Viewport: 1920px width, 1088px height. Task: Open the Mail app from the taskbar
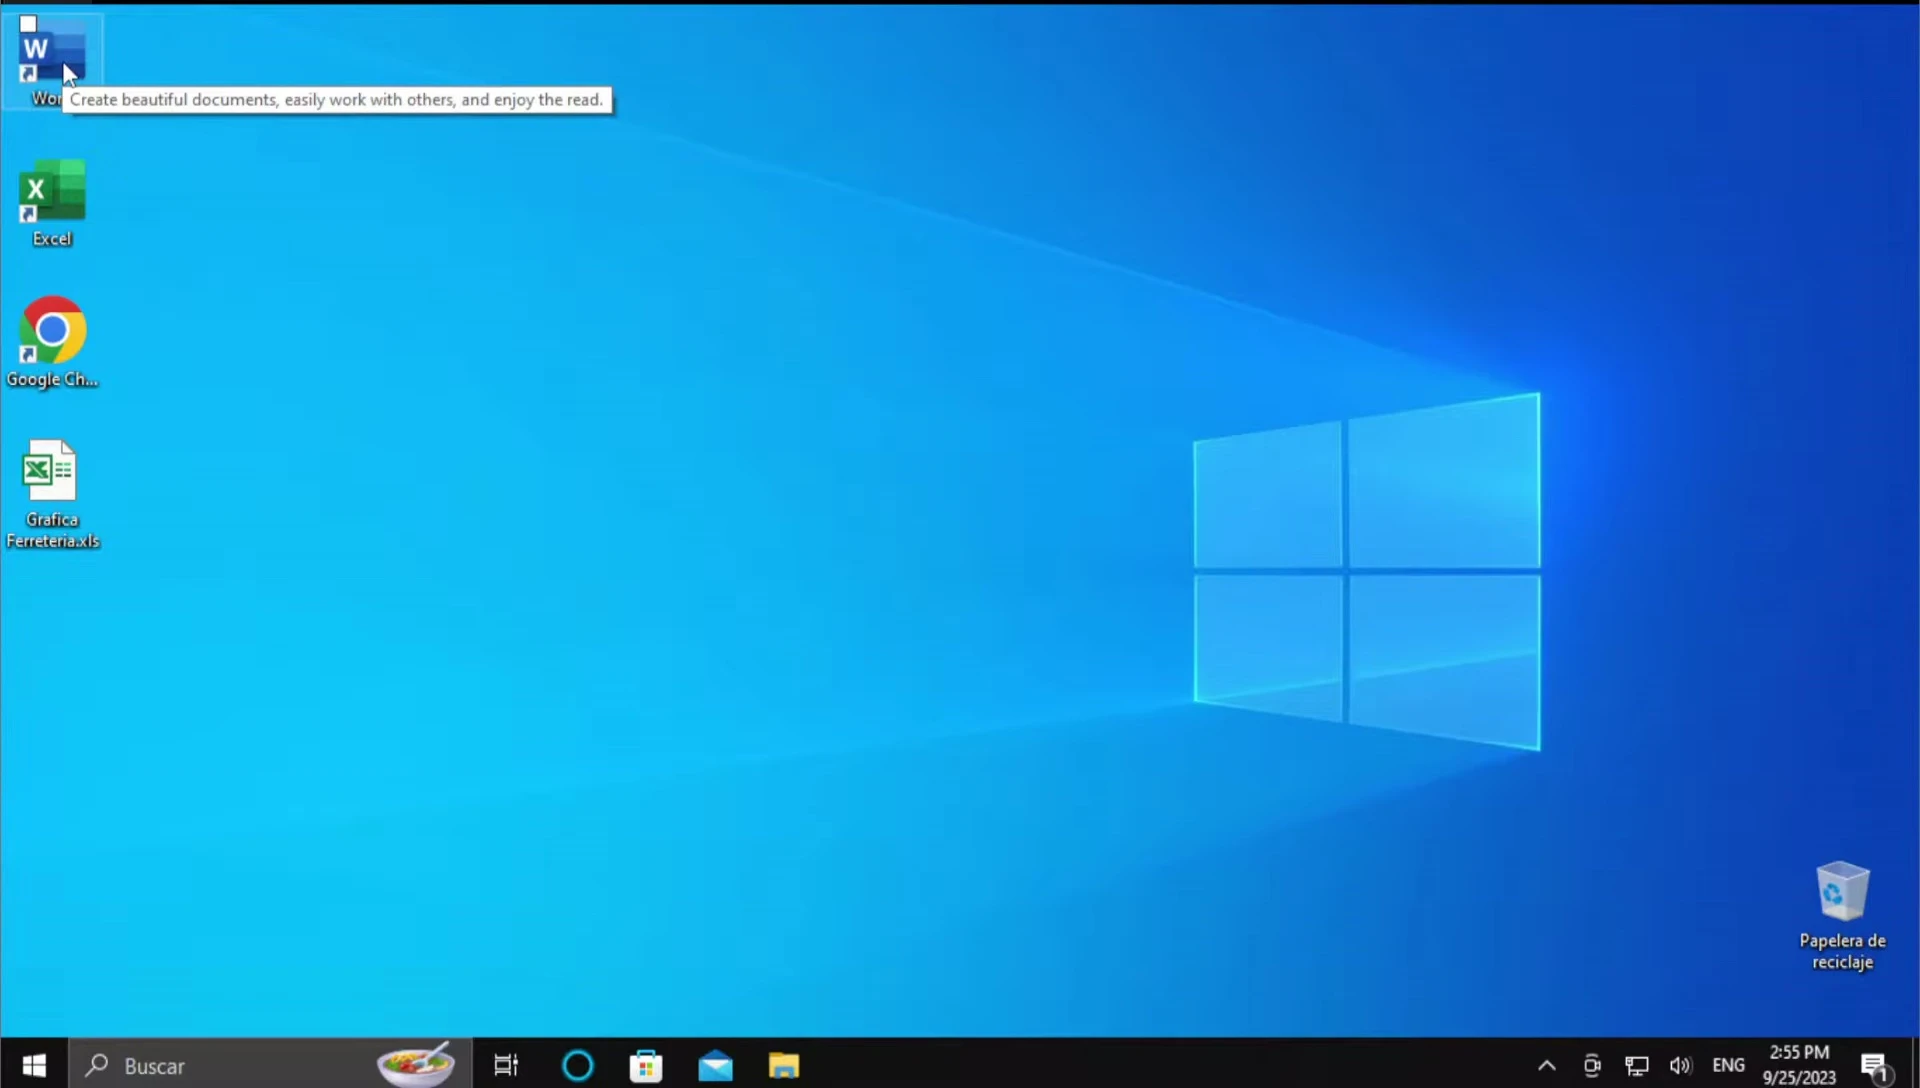click(715, 1065)
